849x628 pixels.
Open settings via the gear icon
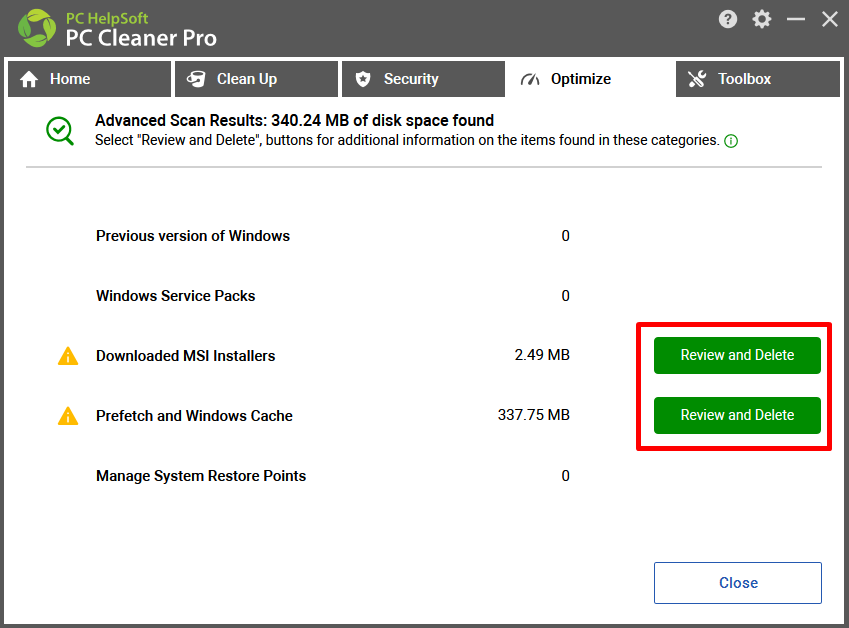pyautogui.click(x=762, y=19)
